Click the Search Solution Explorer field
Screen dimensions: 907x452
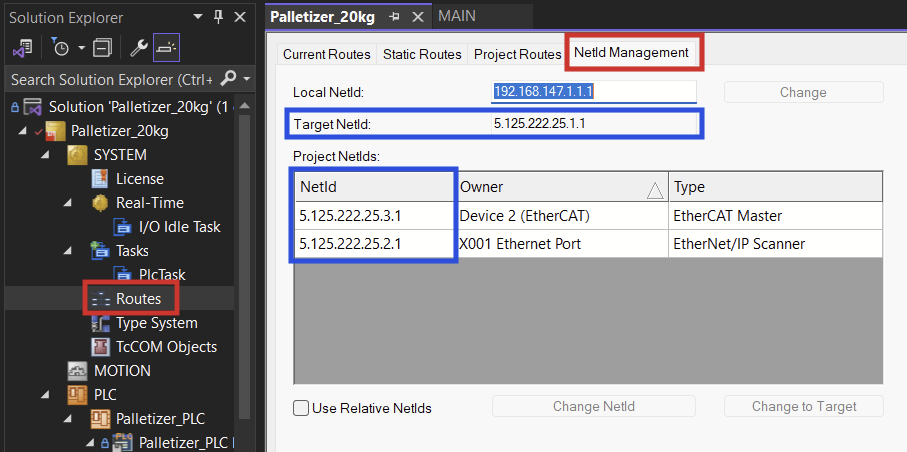point(113,79)
